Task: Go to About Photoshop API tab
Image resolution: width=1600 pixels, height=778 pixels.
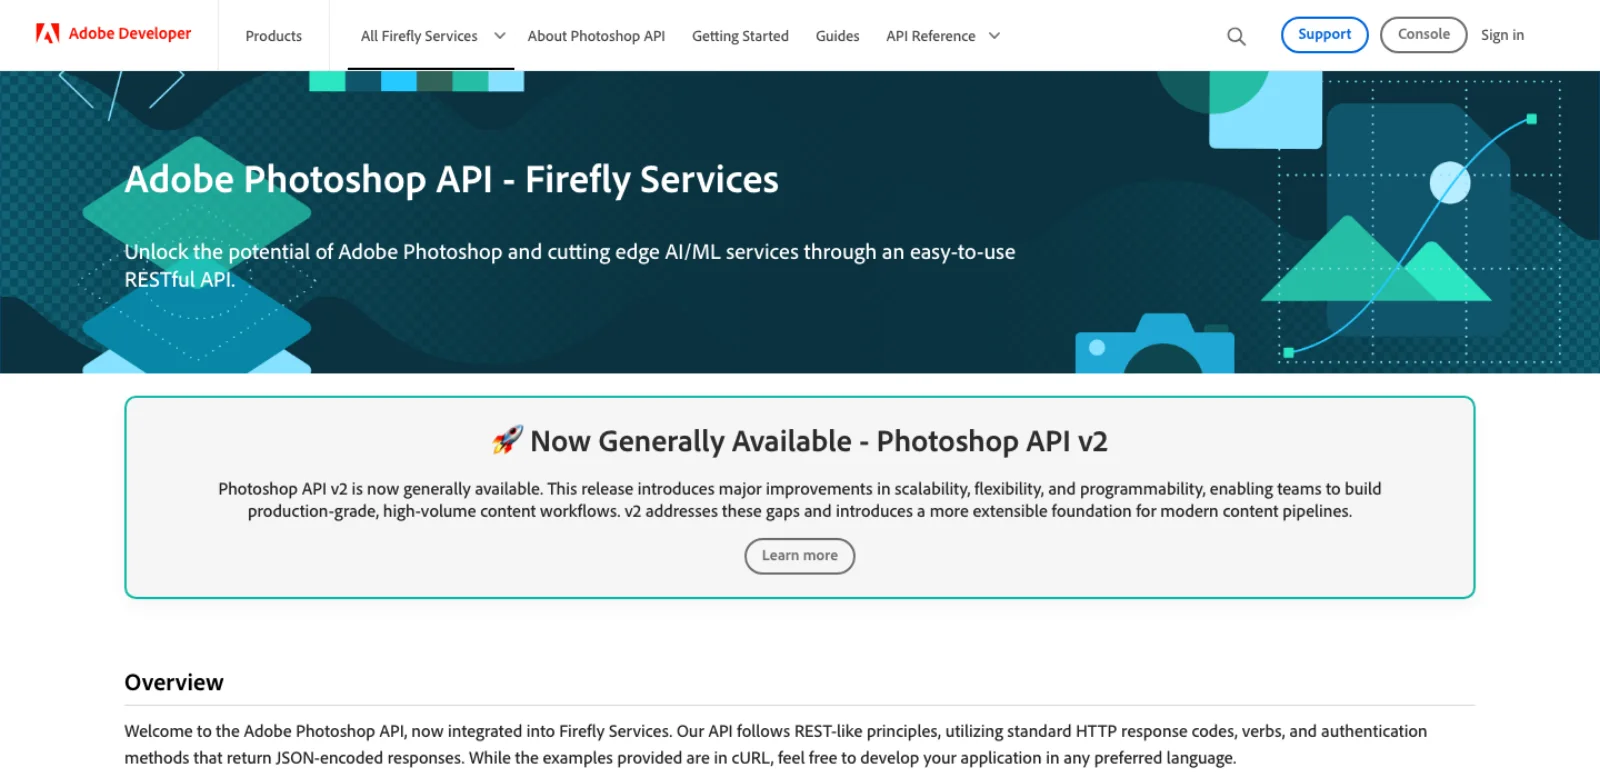Action: pos(596,36)
